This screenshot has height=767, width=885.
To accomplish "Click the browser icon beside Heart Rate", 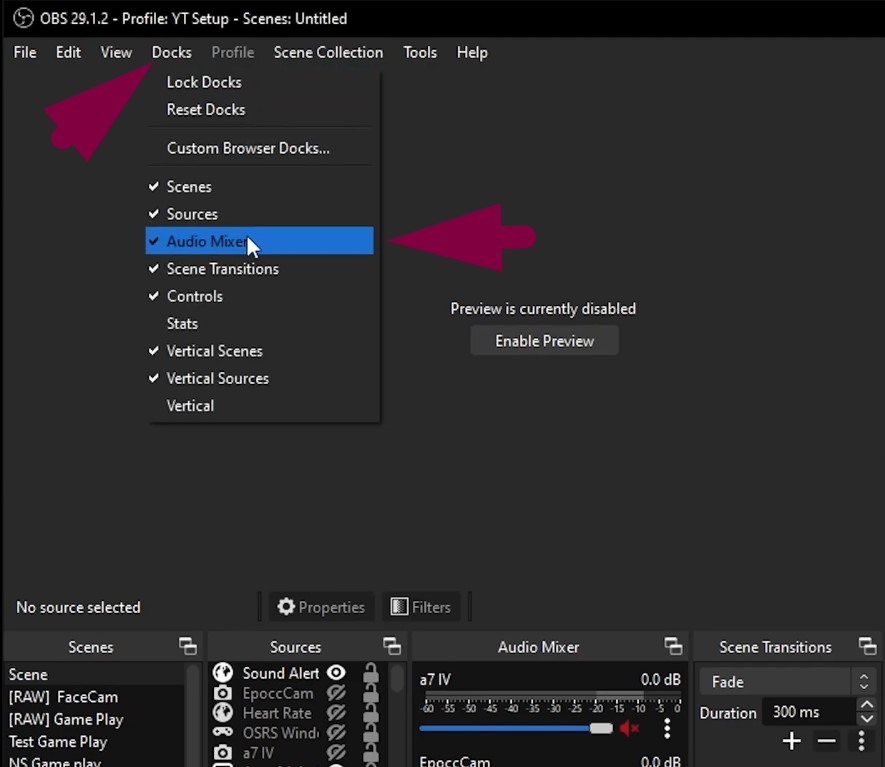I will tap(223, 713).
